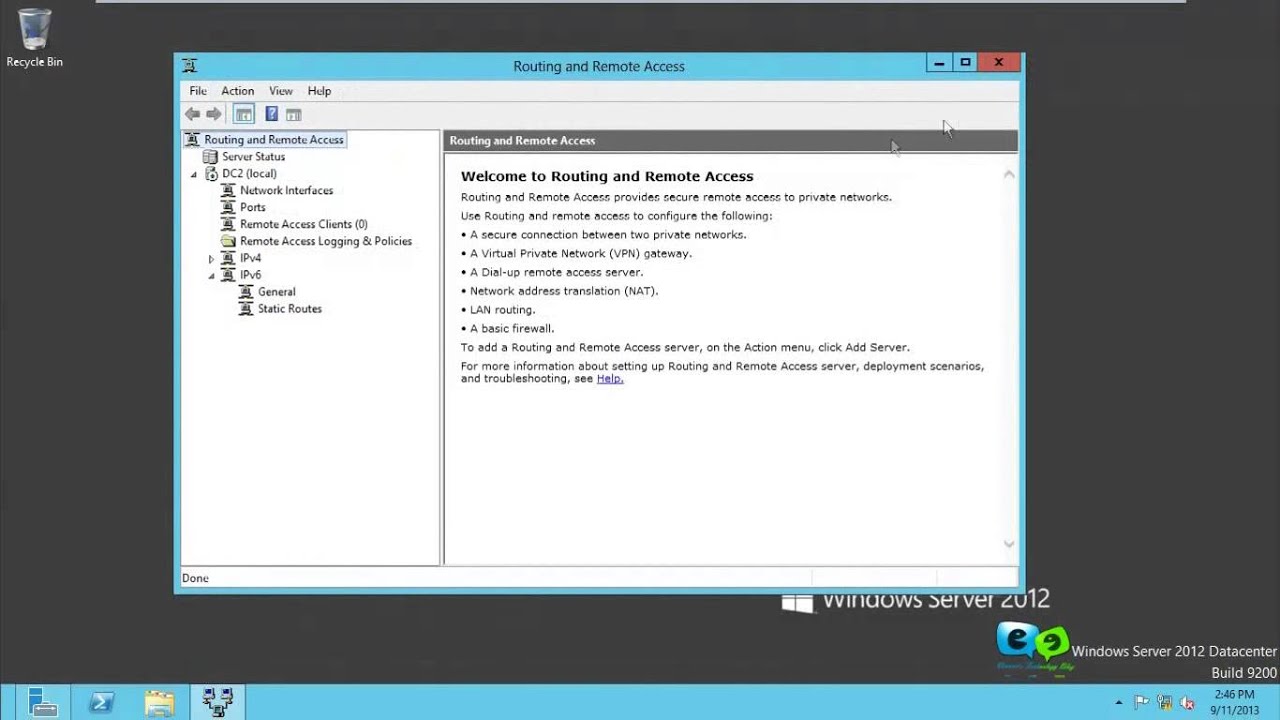Screen dimensions: 1280x720
Task: Click the Back arrow in the toolbar
Action: (x=192, y=114)
